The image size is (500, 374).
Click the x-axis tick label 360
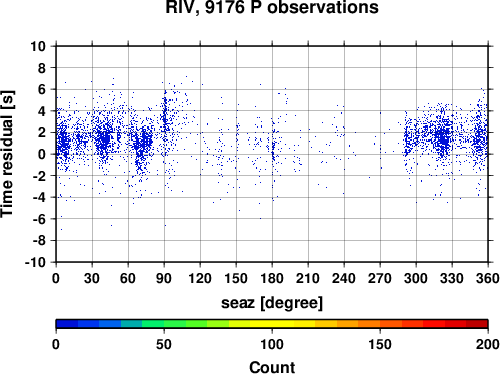click(488, 278)
